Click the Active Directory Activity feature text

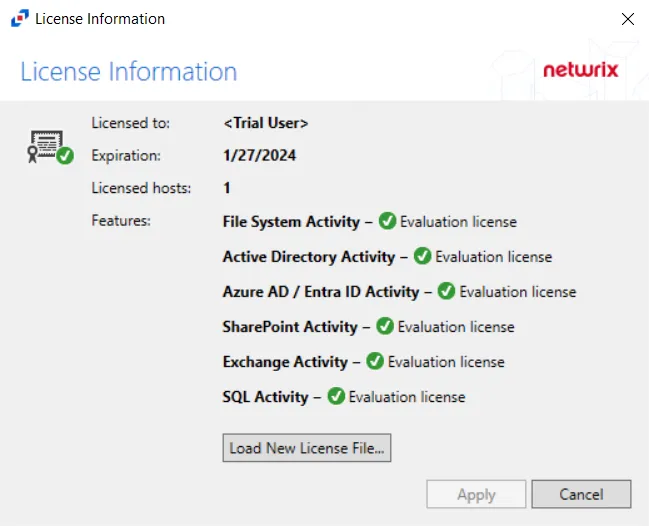pos(309,257)
